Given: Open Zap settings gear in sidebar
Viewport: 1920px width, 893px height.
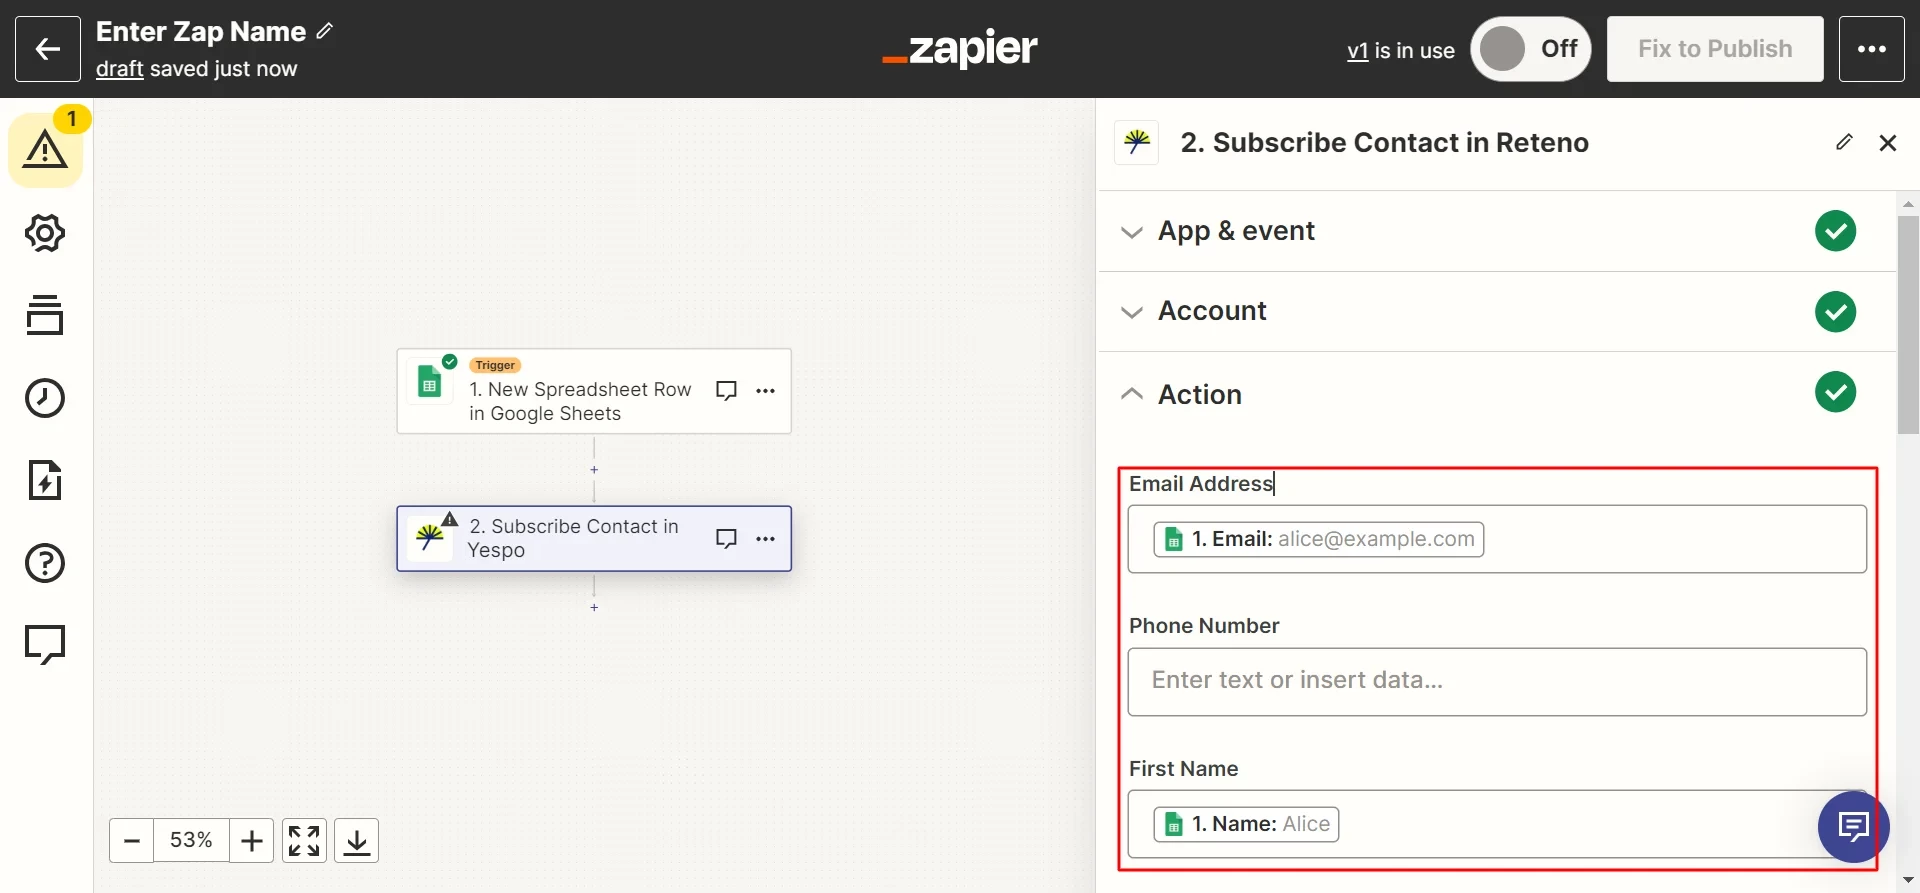Looking at the screenshot, I should click(x=45, y=233).
